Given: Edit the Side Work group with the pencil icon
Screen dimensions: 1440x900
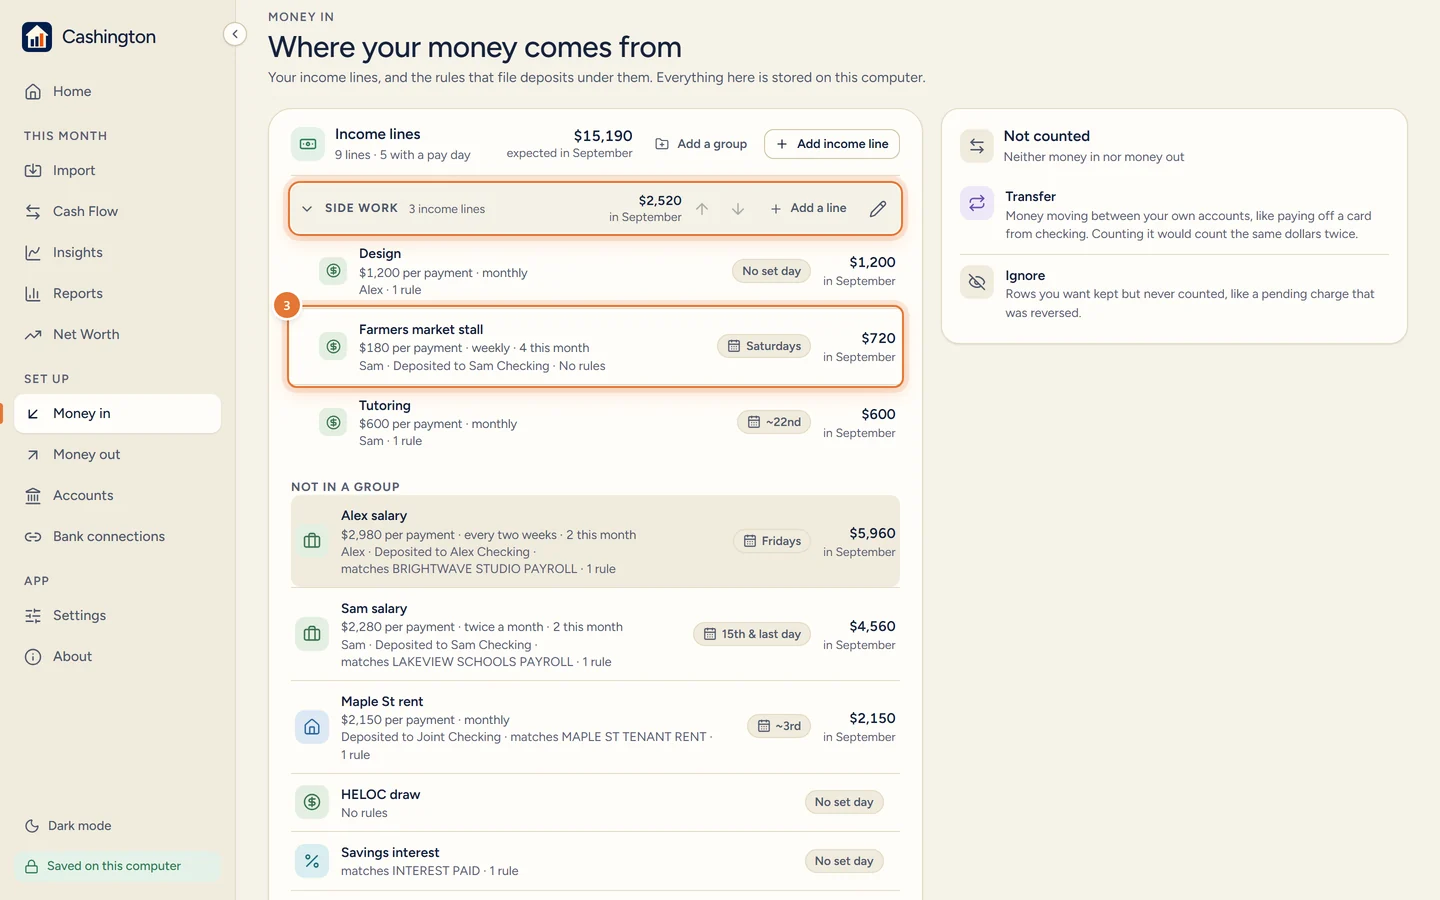Looking at the screenshot, I should tap(878, 209).
